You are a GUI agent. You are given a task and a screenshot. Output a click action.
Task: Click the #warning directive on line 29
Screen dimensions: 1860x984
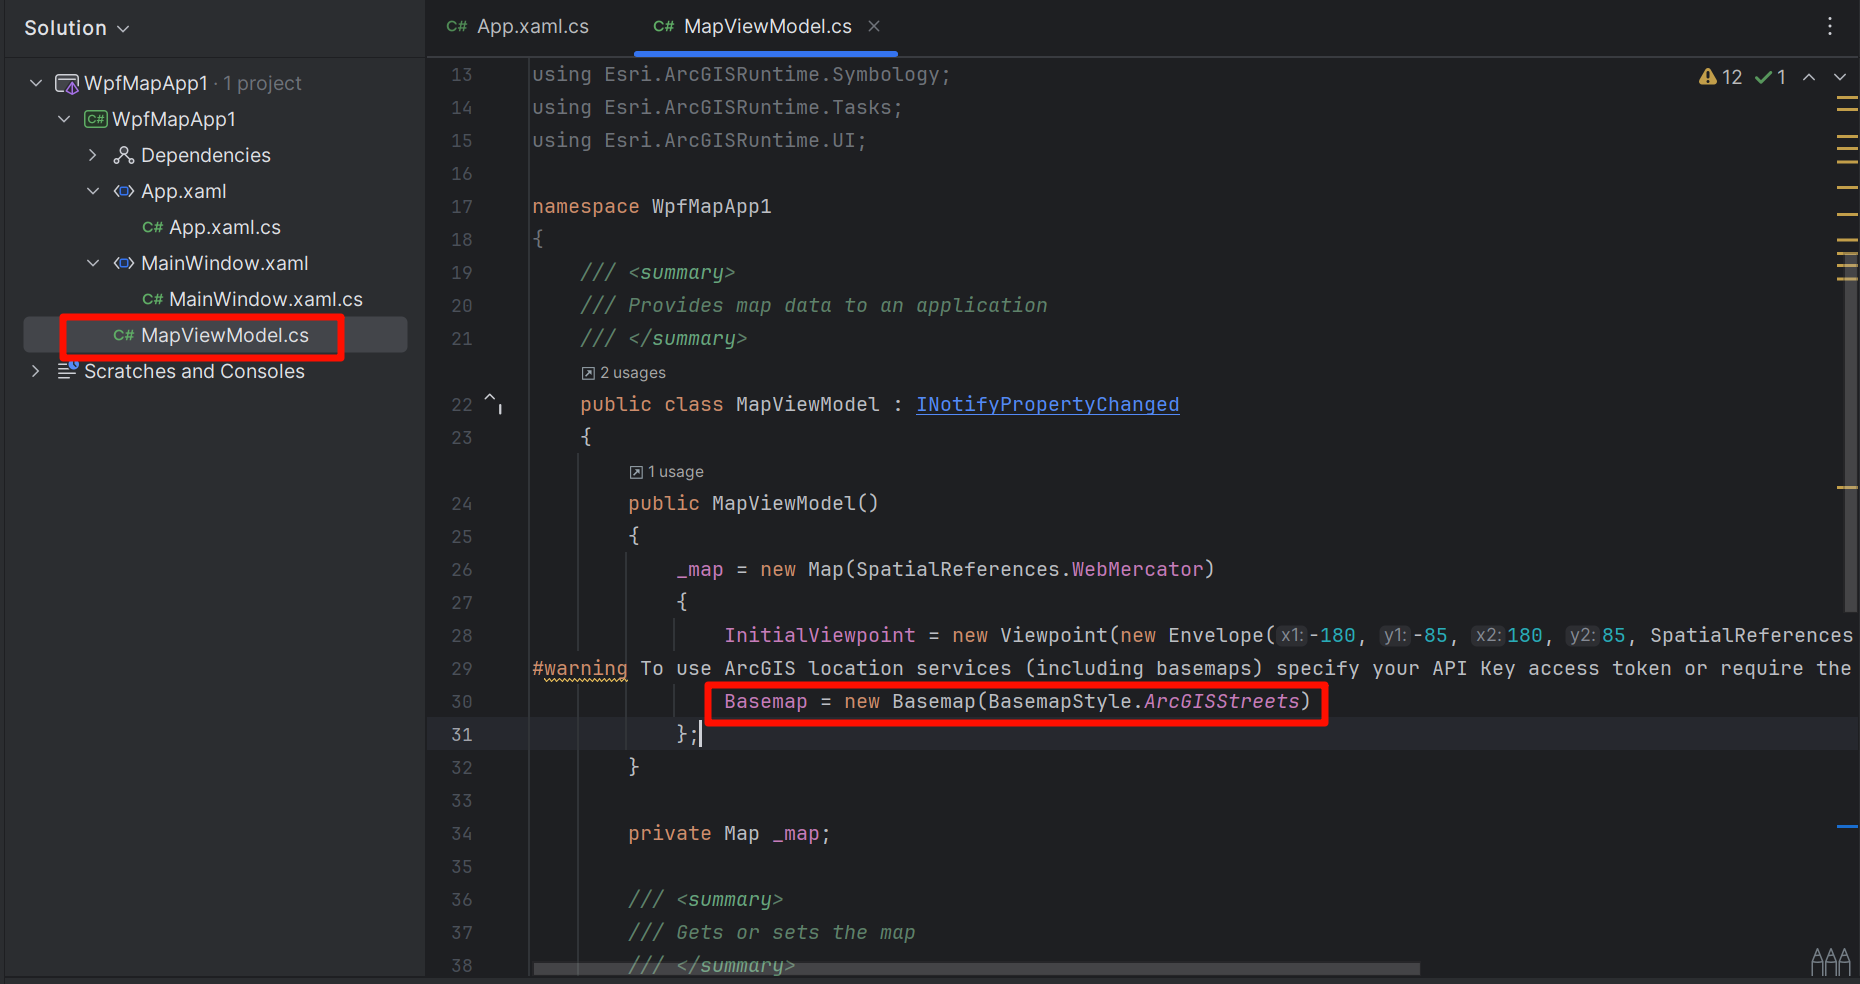580,668
